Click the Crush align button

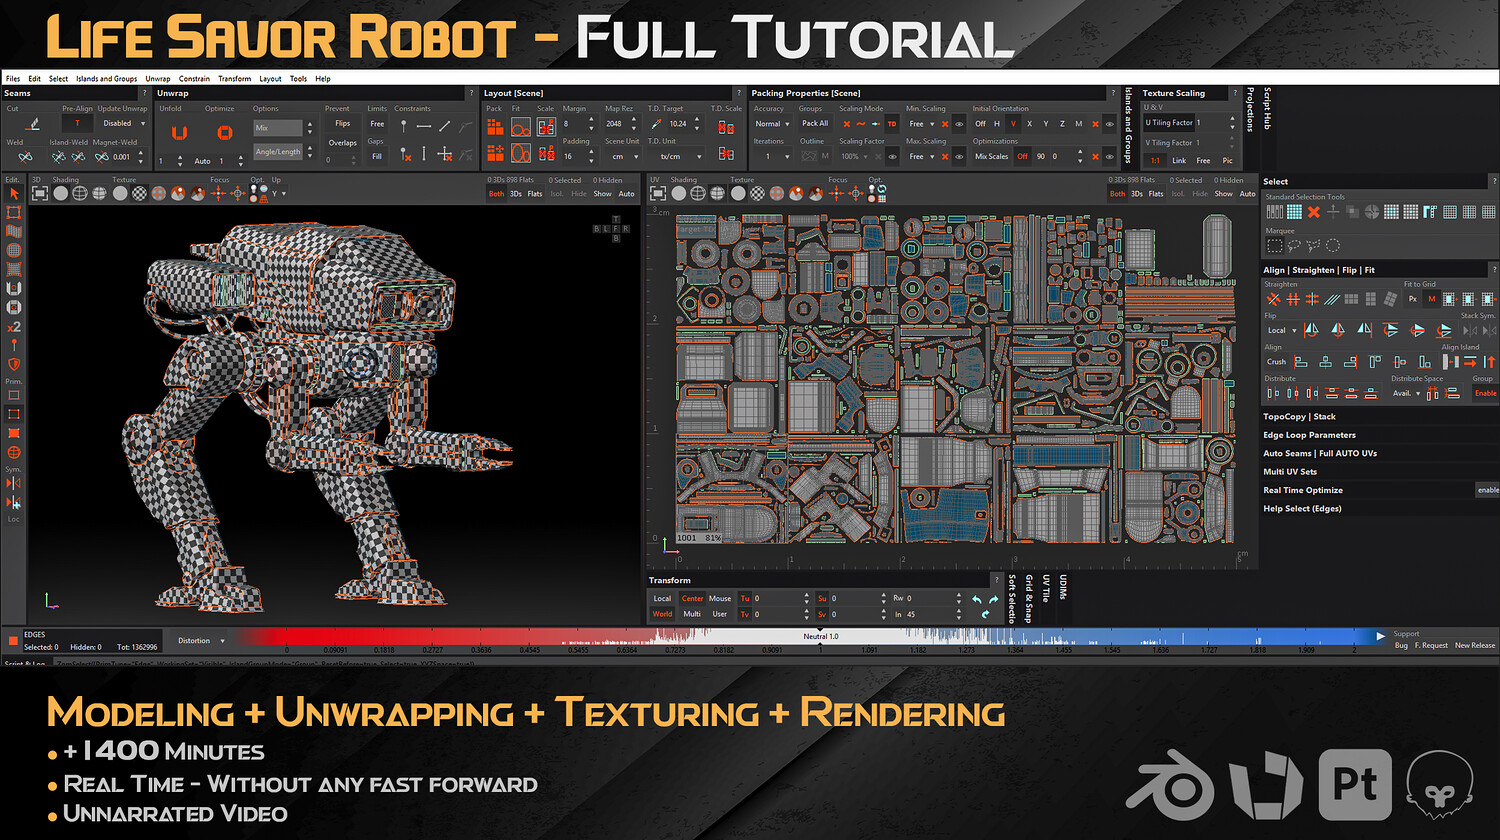click(x=1276, y=362)
